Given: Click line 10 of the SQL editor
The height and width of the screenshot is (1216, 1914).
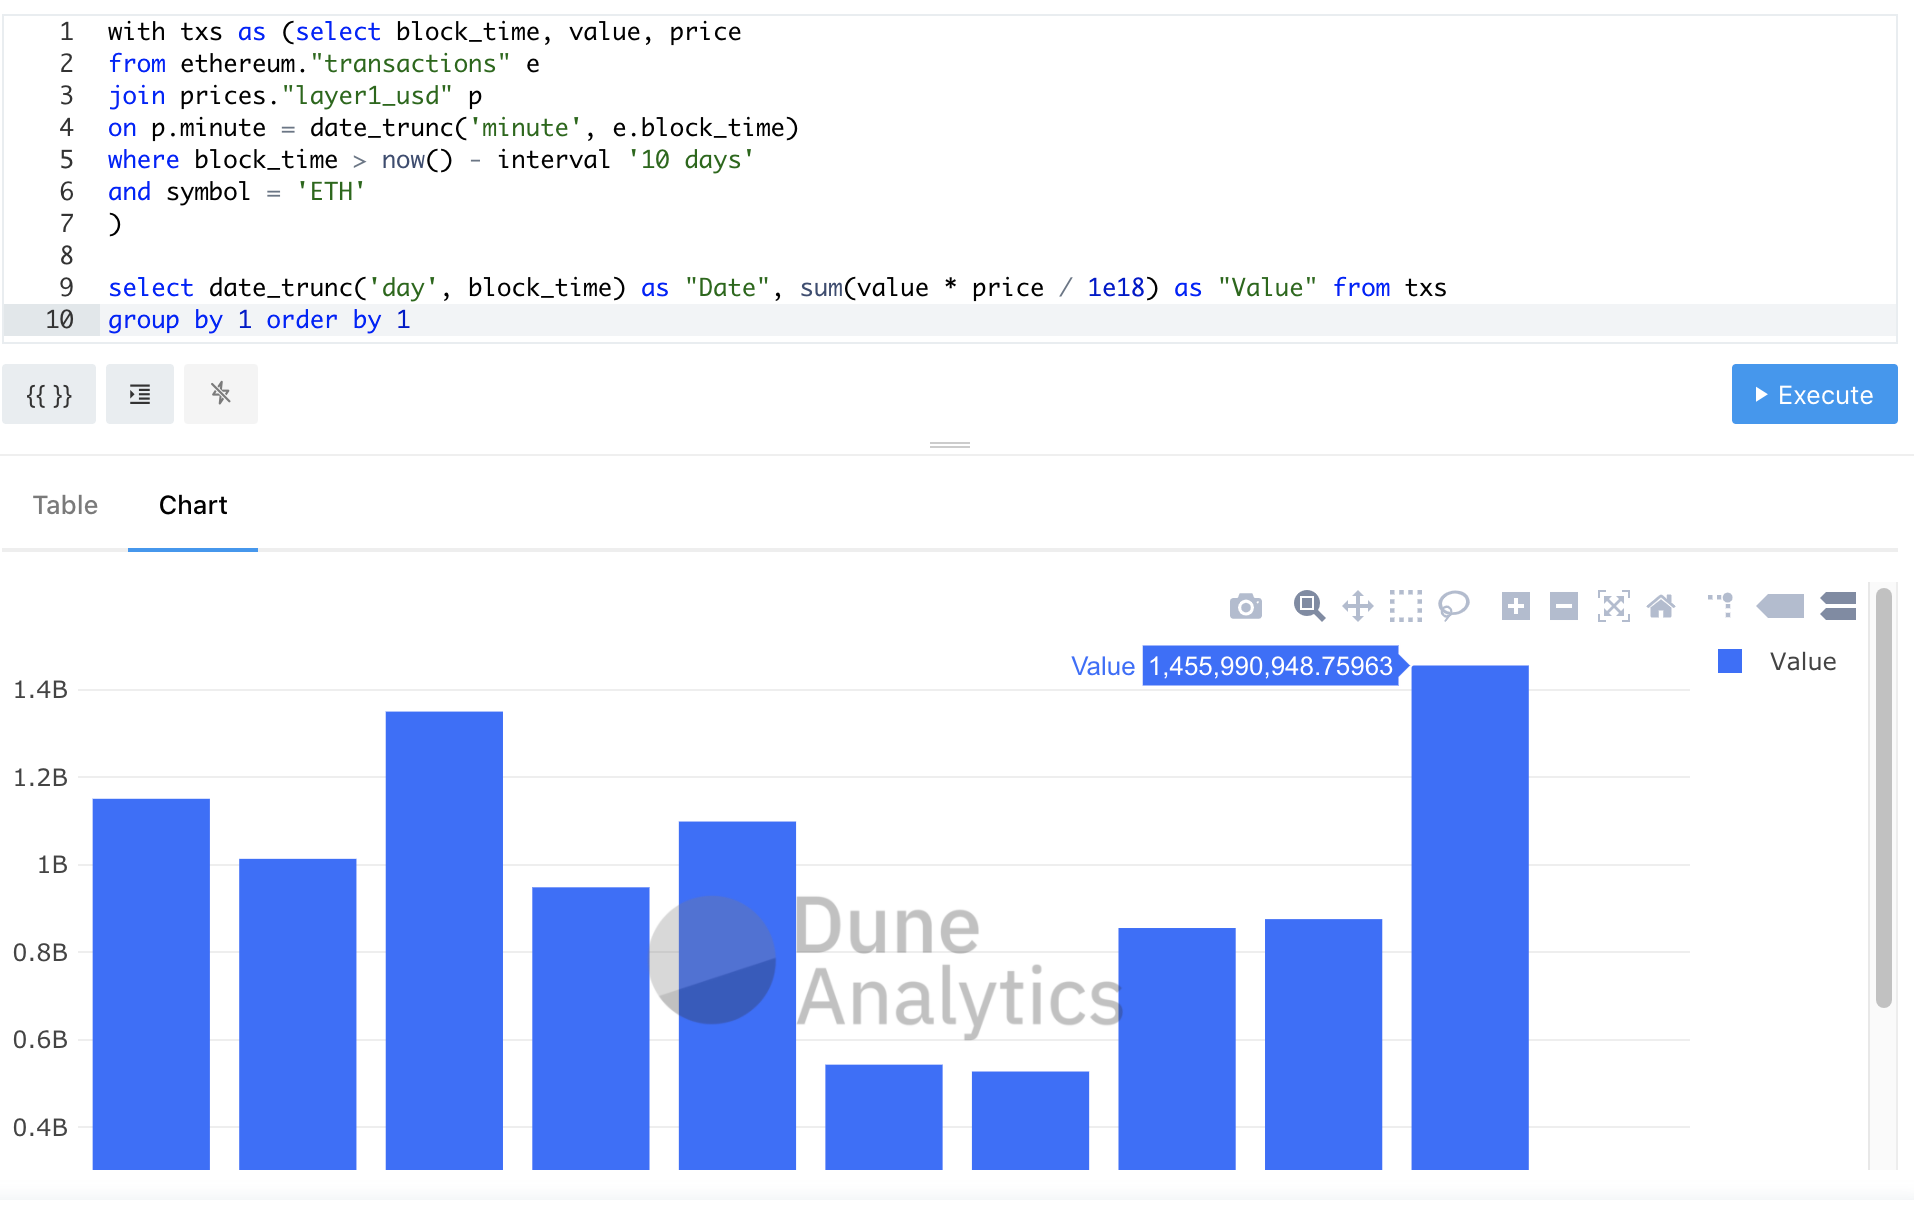Looking at the screenshot, I should (x=260, y=320).
